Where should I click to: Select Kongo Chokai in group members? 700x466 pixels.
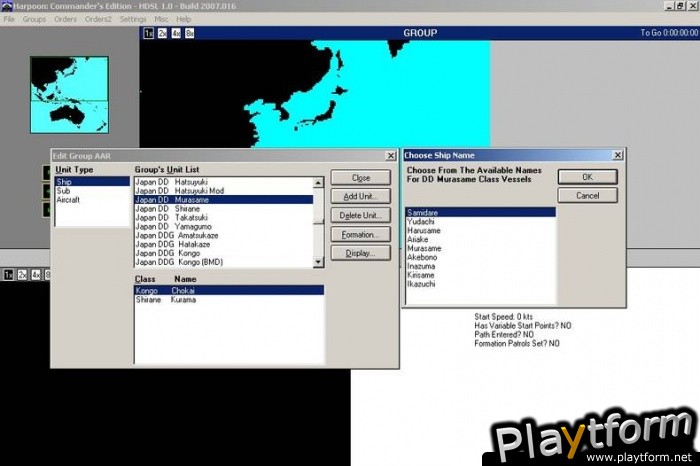click(229, 291)
